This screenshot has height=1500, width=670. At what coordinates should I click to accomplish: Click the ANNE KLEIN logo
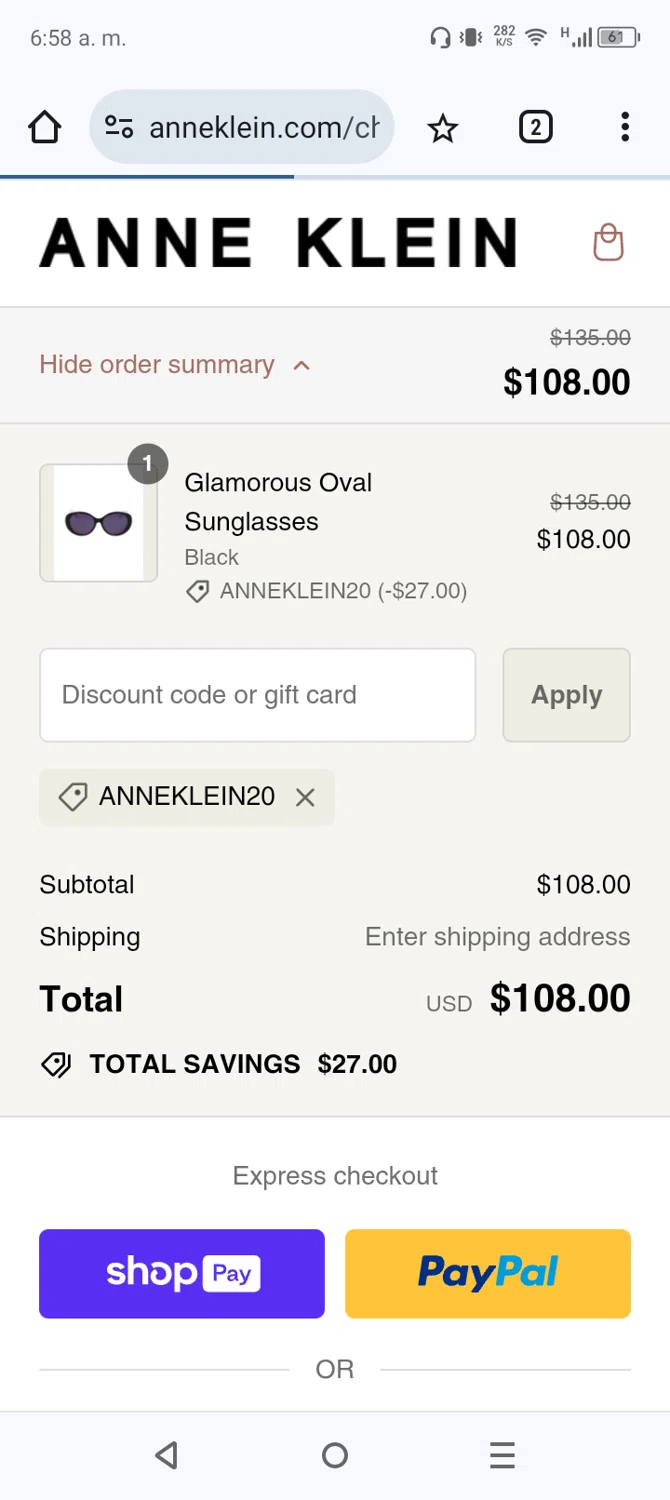(278, 243)
